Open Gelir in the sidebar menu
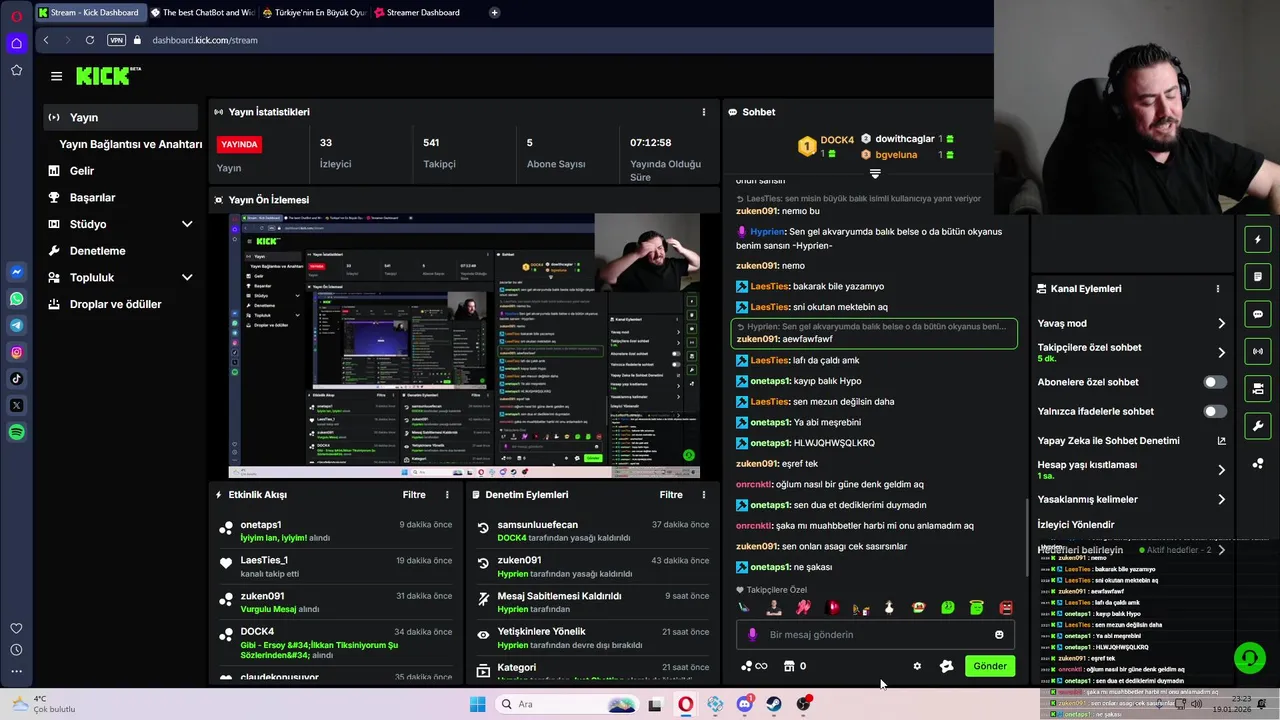 pyautogui.click(x=120, y=171)
